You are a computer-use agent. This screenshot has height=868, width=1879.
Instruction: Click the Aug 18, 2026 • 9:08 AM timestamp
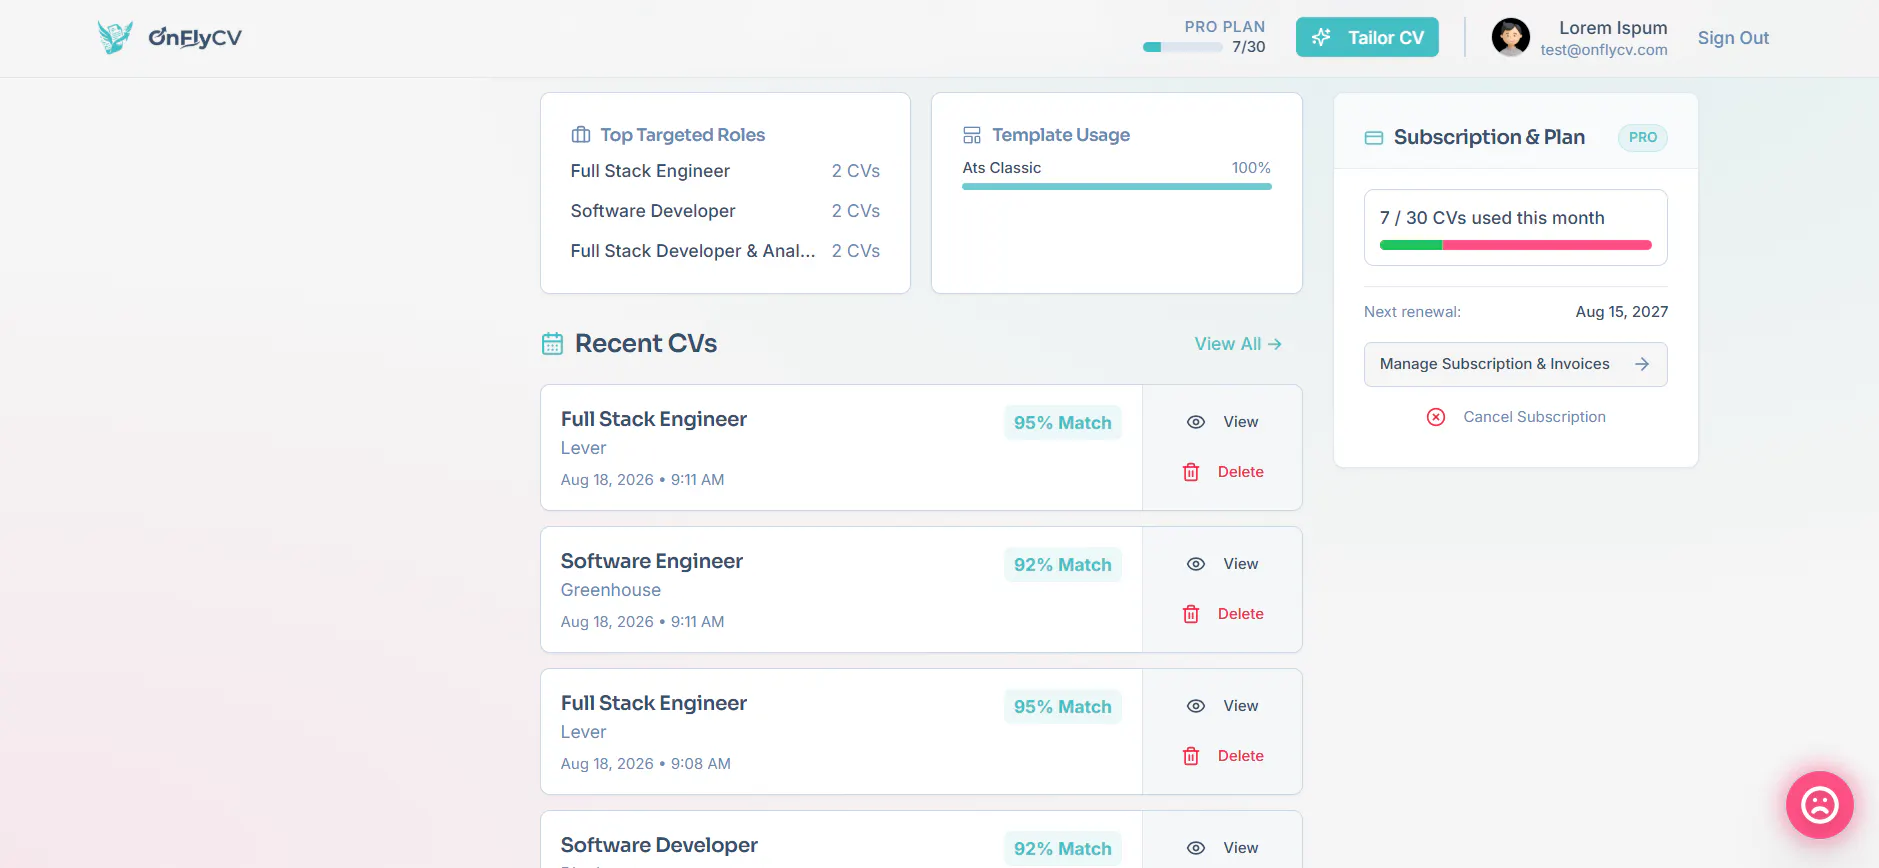point(645,764)
